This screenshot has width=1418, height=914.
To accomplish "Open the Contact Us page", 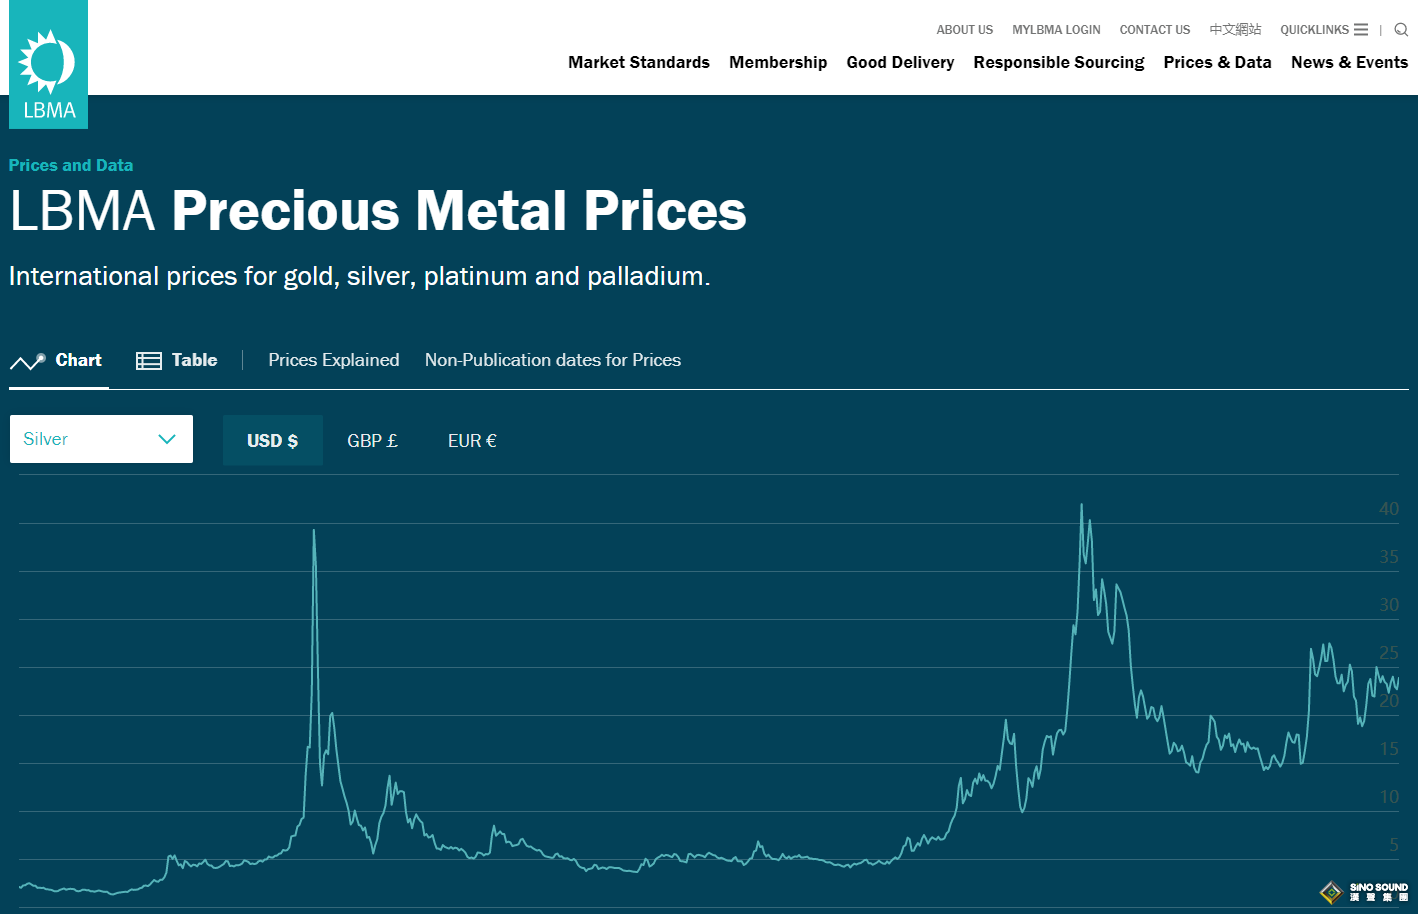I will (x=1155, y=30).
